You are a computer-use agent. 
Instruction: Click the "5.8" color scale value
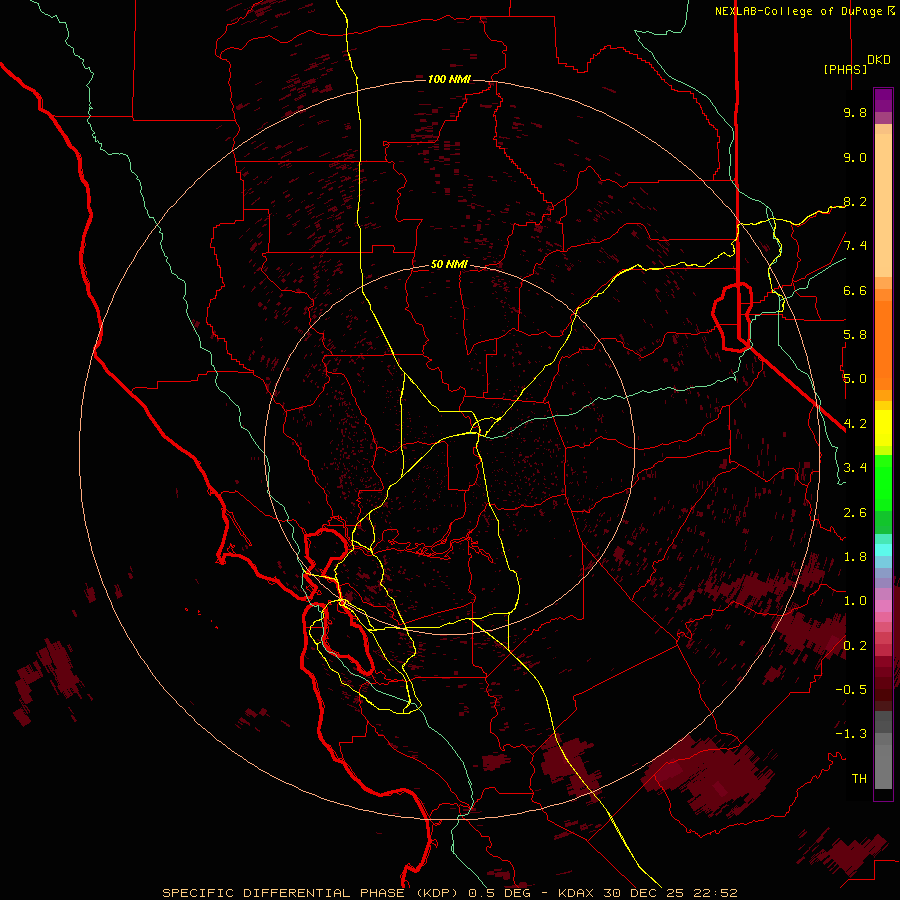click(x=855, y=335)
